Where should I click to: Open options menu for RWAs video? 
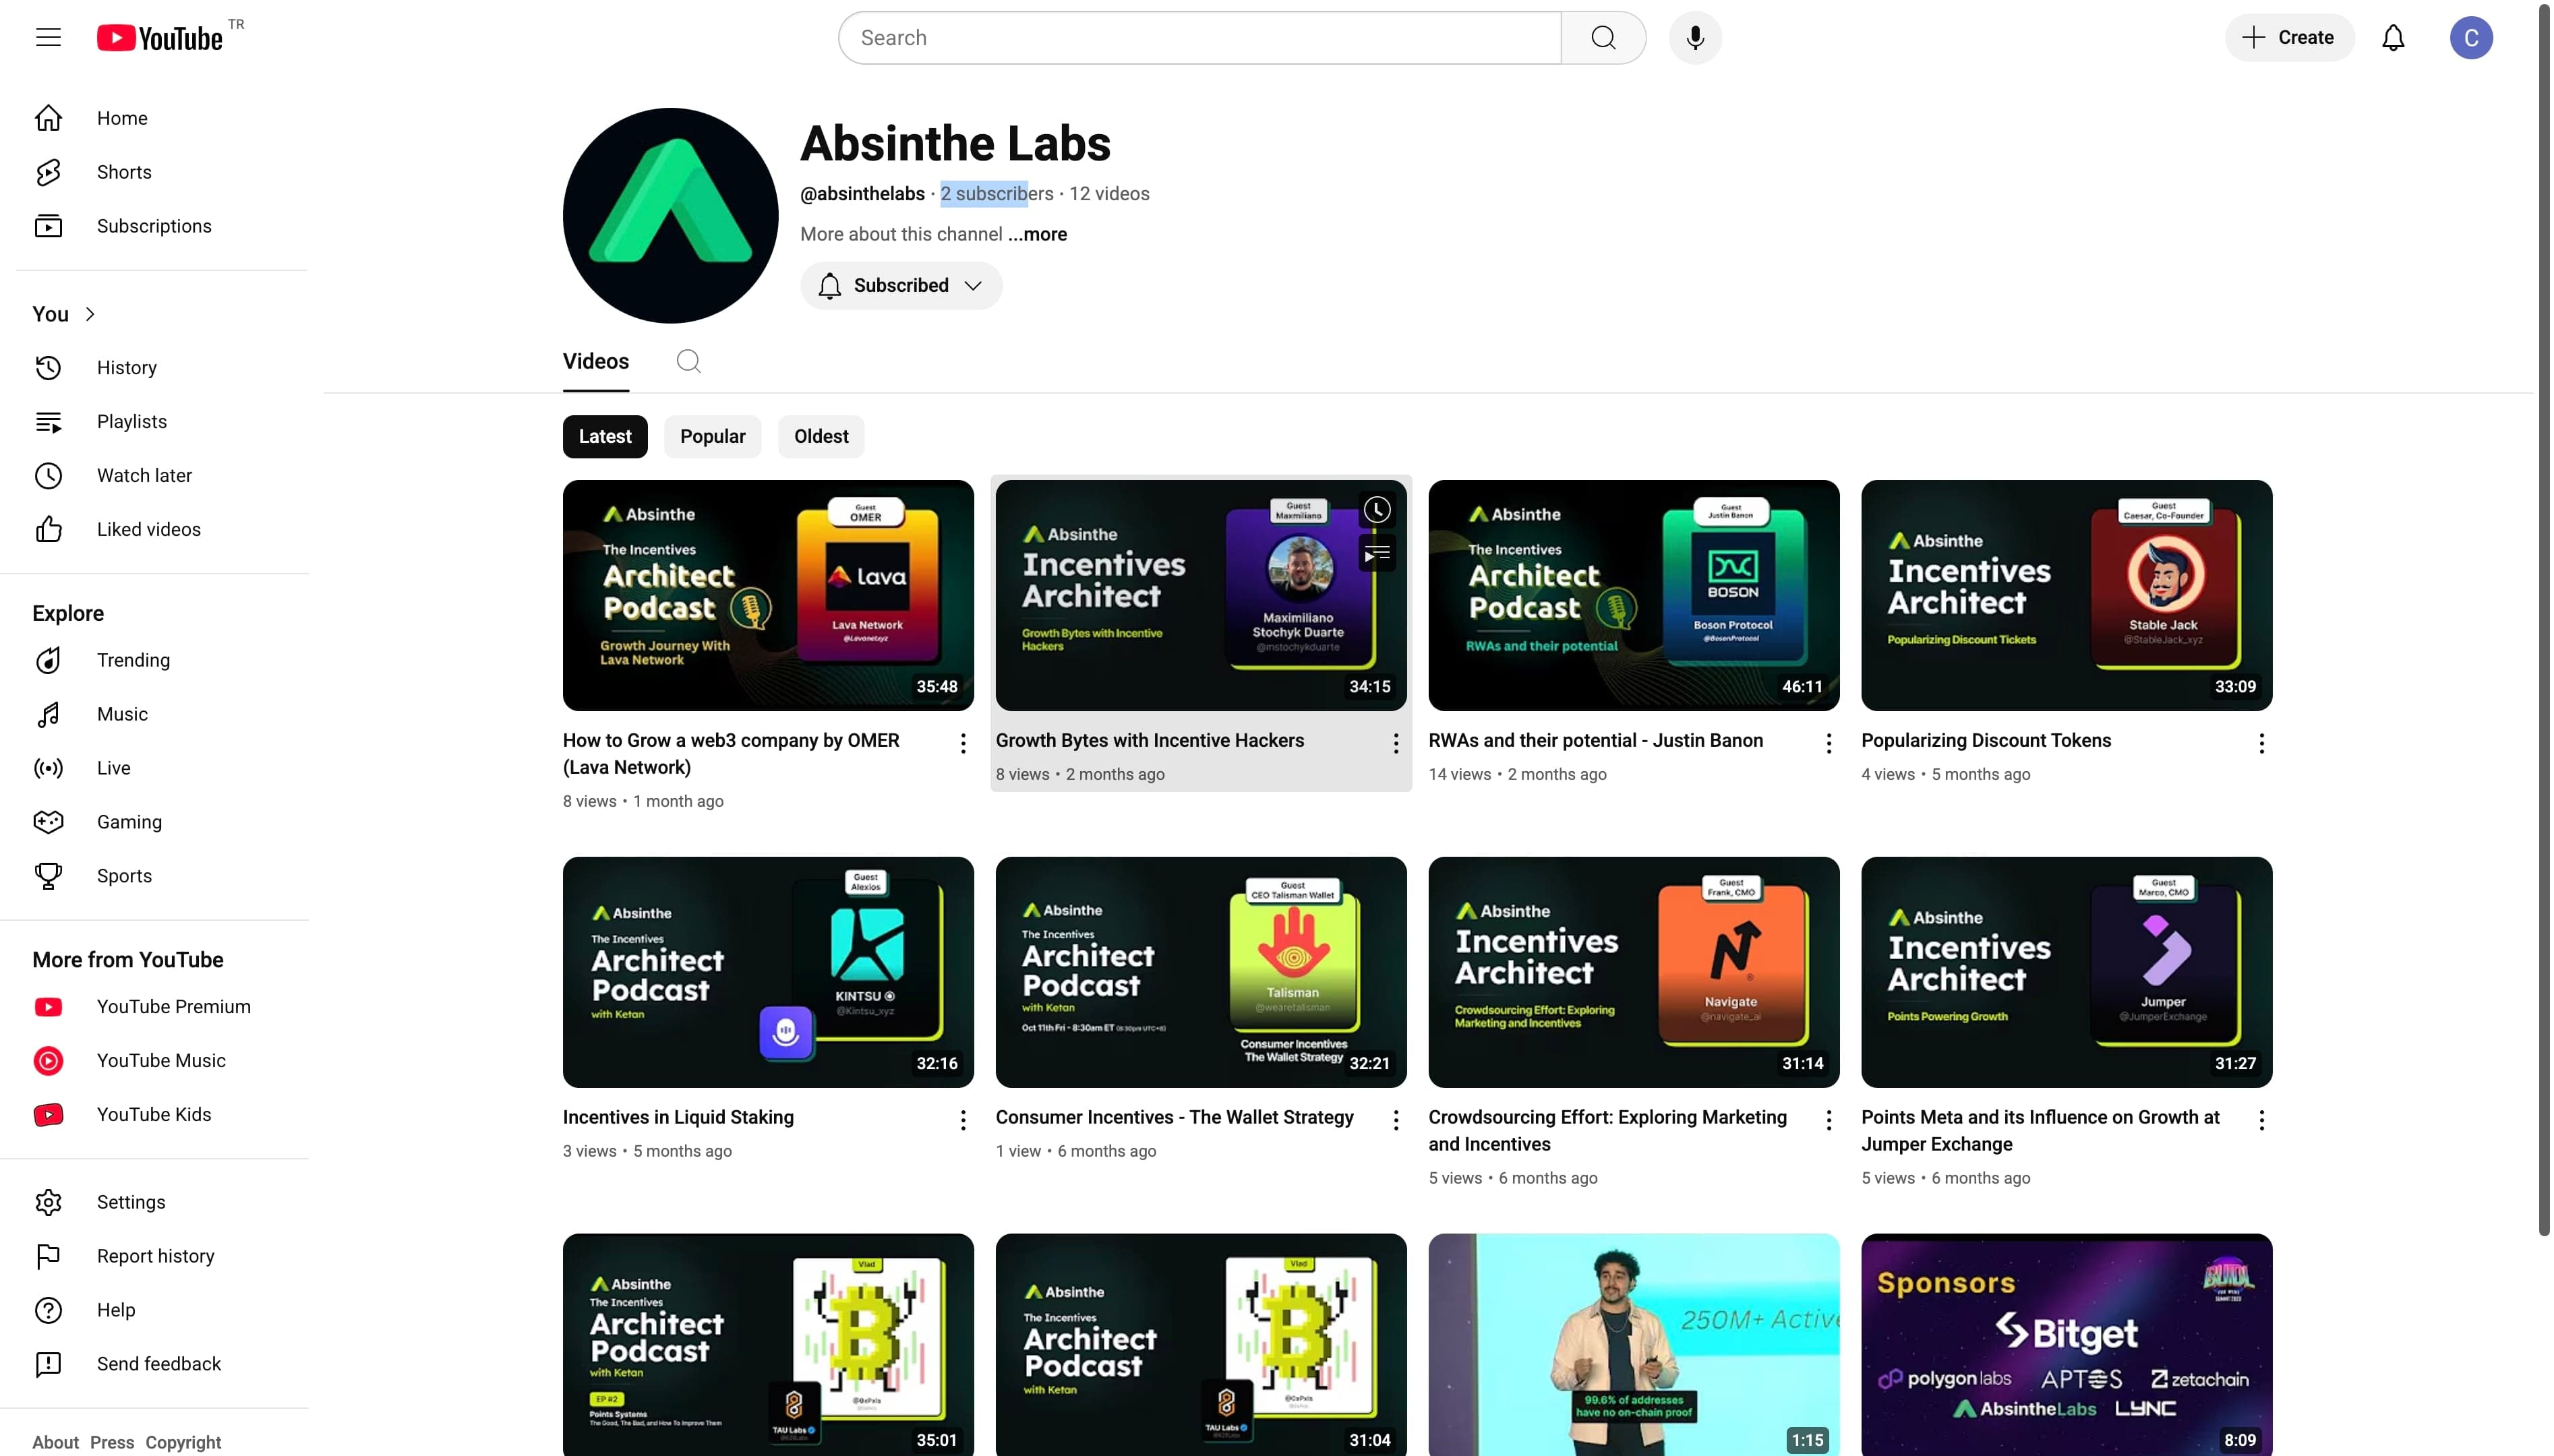tap(1829, 743)
